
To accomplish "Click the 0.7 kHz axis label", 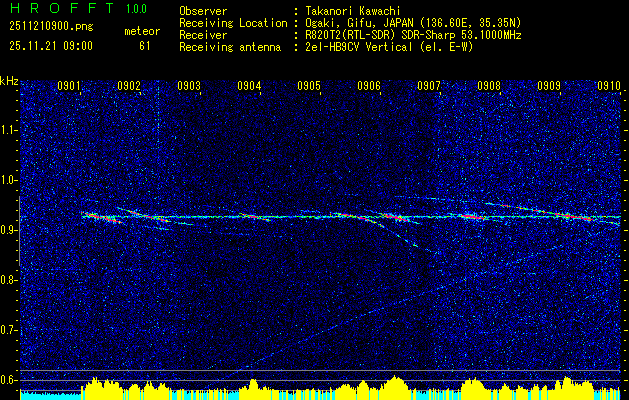I will [9, 330].
